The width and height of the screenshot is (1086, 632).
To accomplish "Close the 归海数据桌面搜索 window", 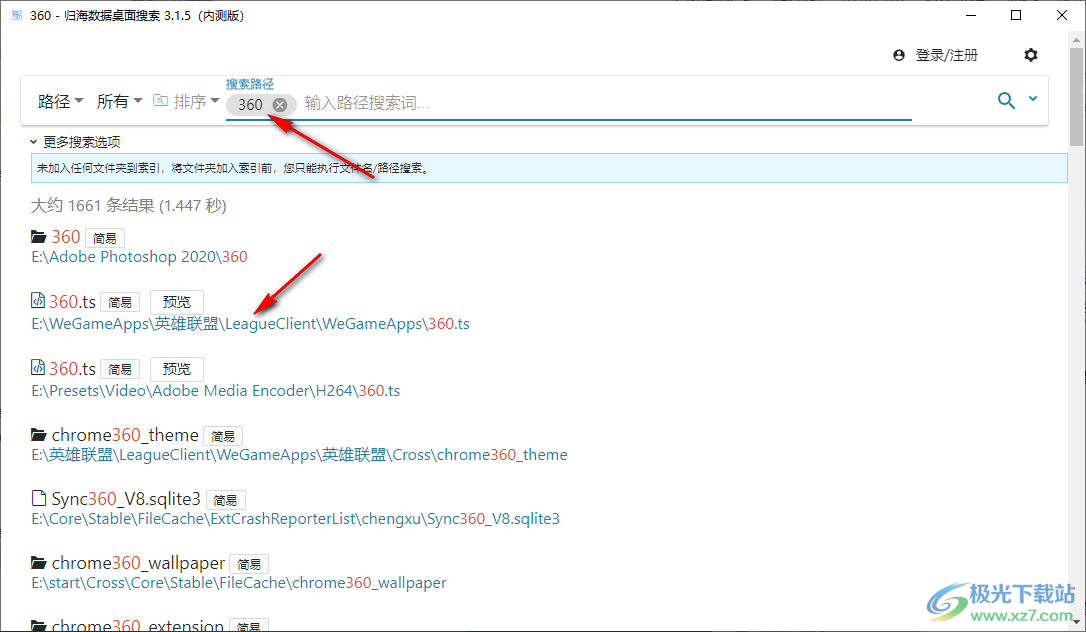I will (x=1062, y=15).
